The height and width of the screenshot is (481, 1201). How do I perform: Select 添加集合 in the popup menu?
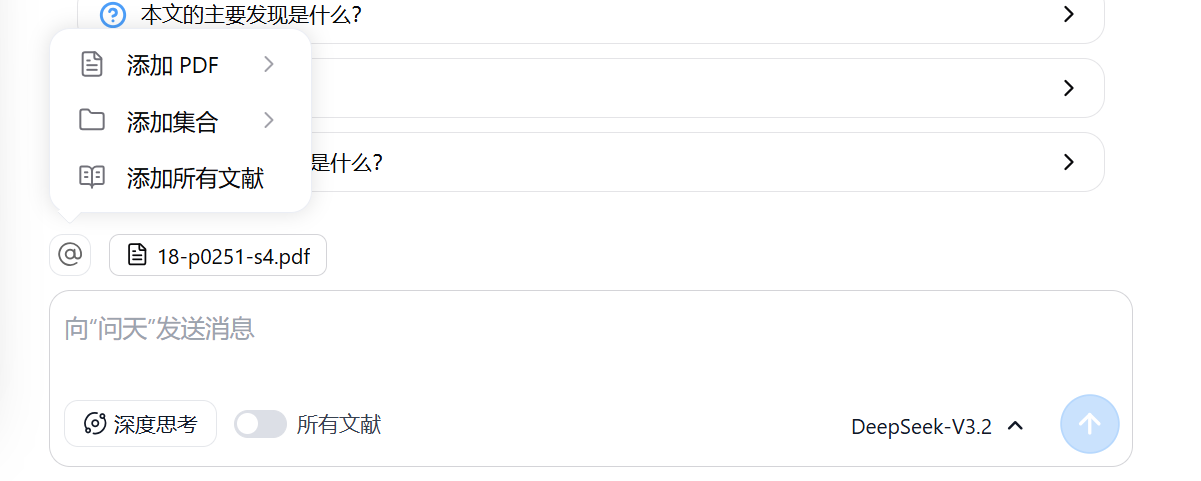[173, 122]
